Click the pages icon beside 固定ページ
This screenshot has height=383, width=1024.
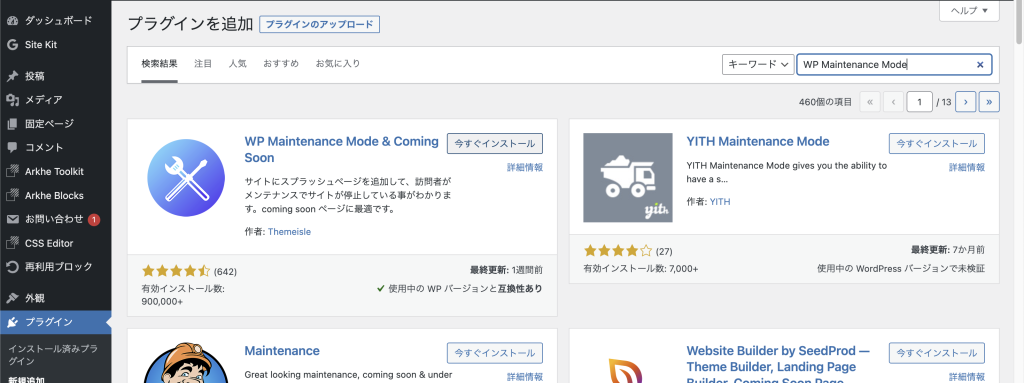[12, 124]
